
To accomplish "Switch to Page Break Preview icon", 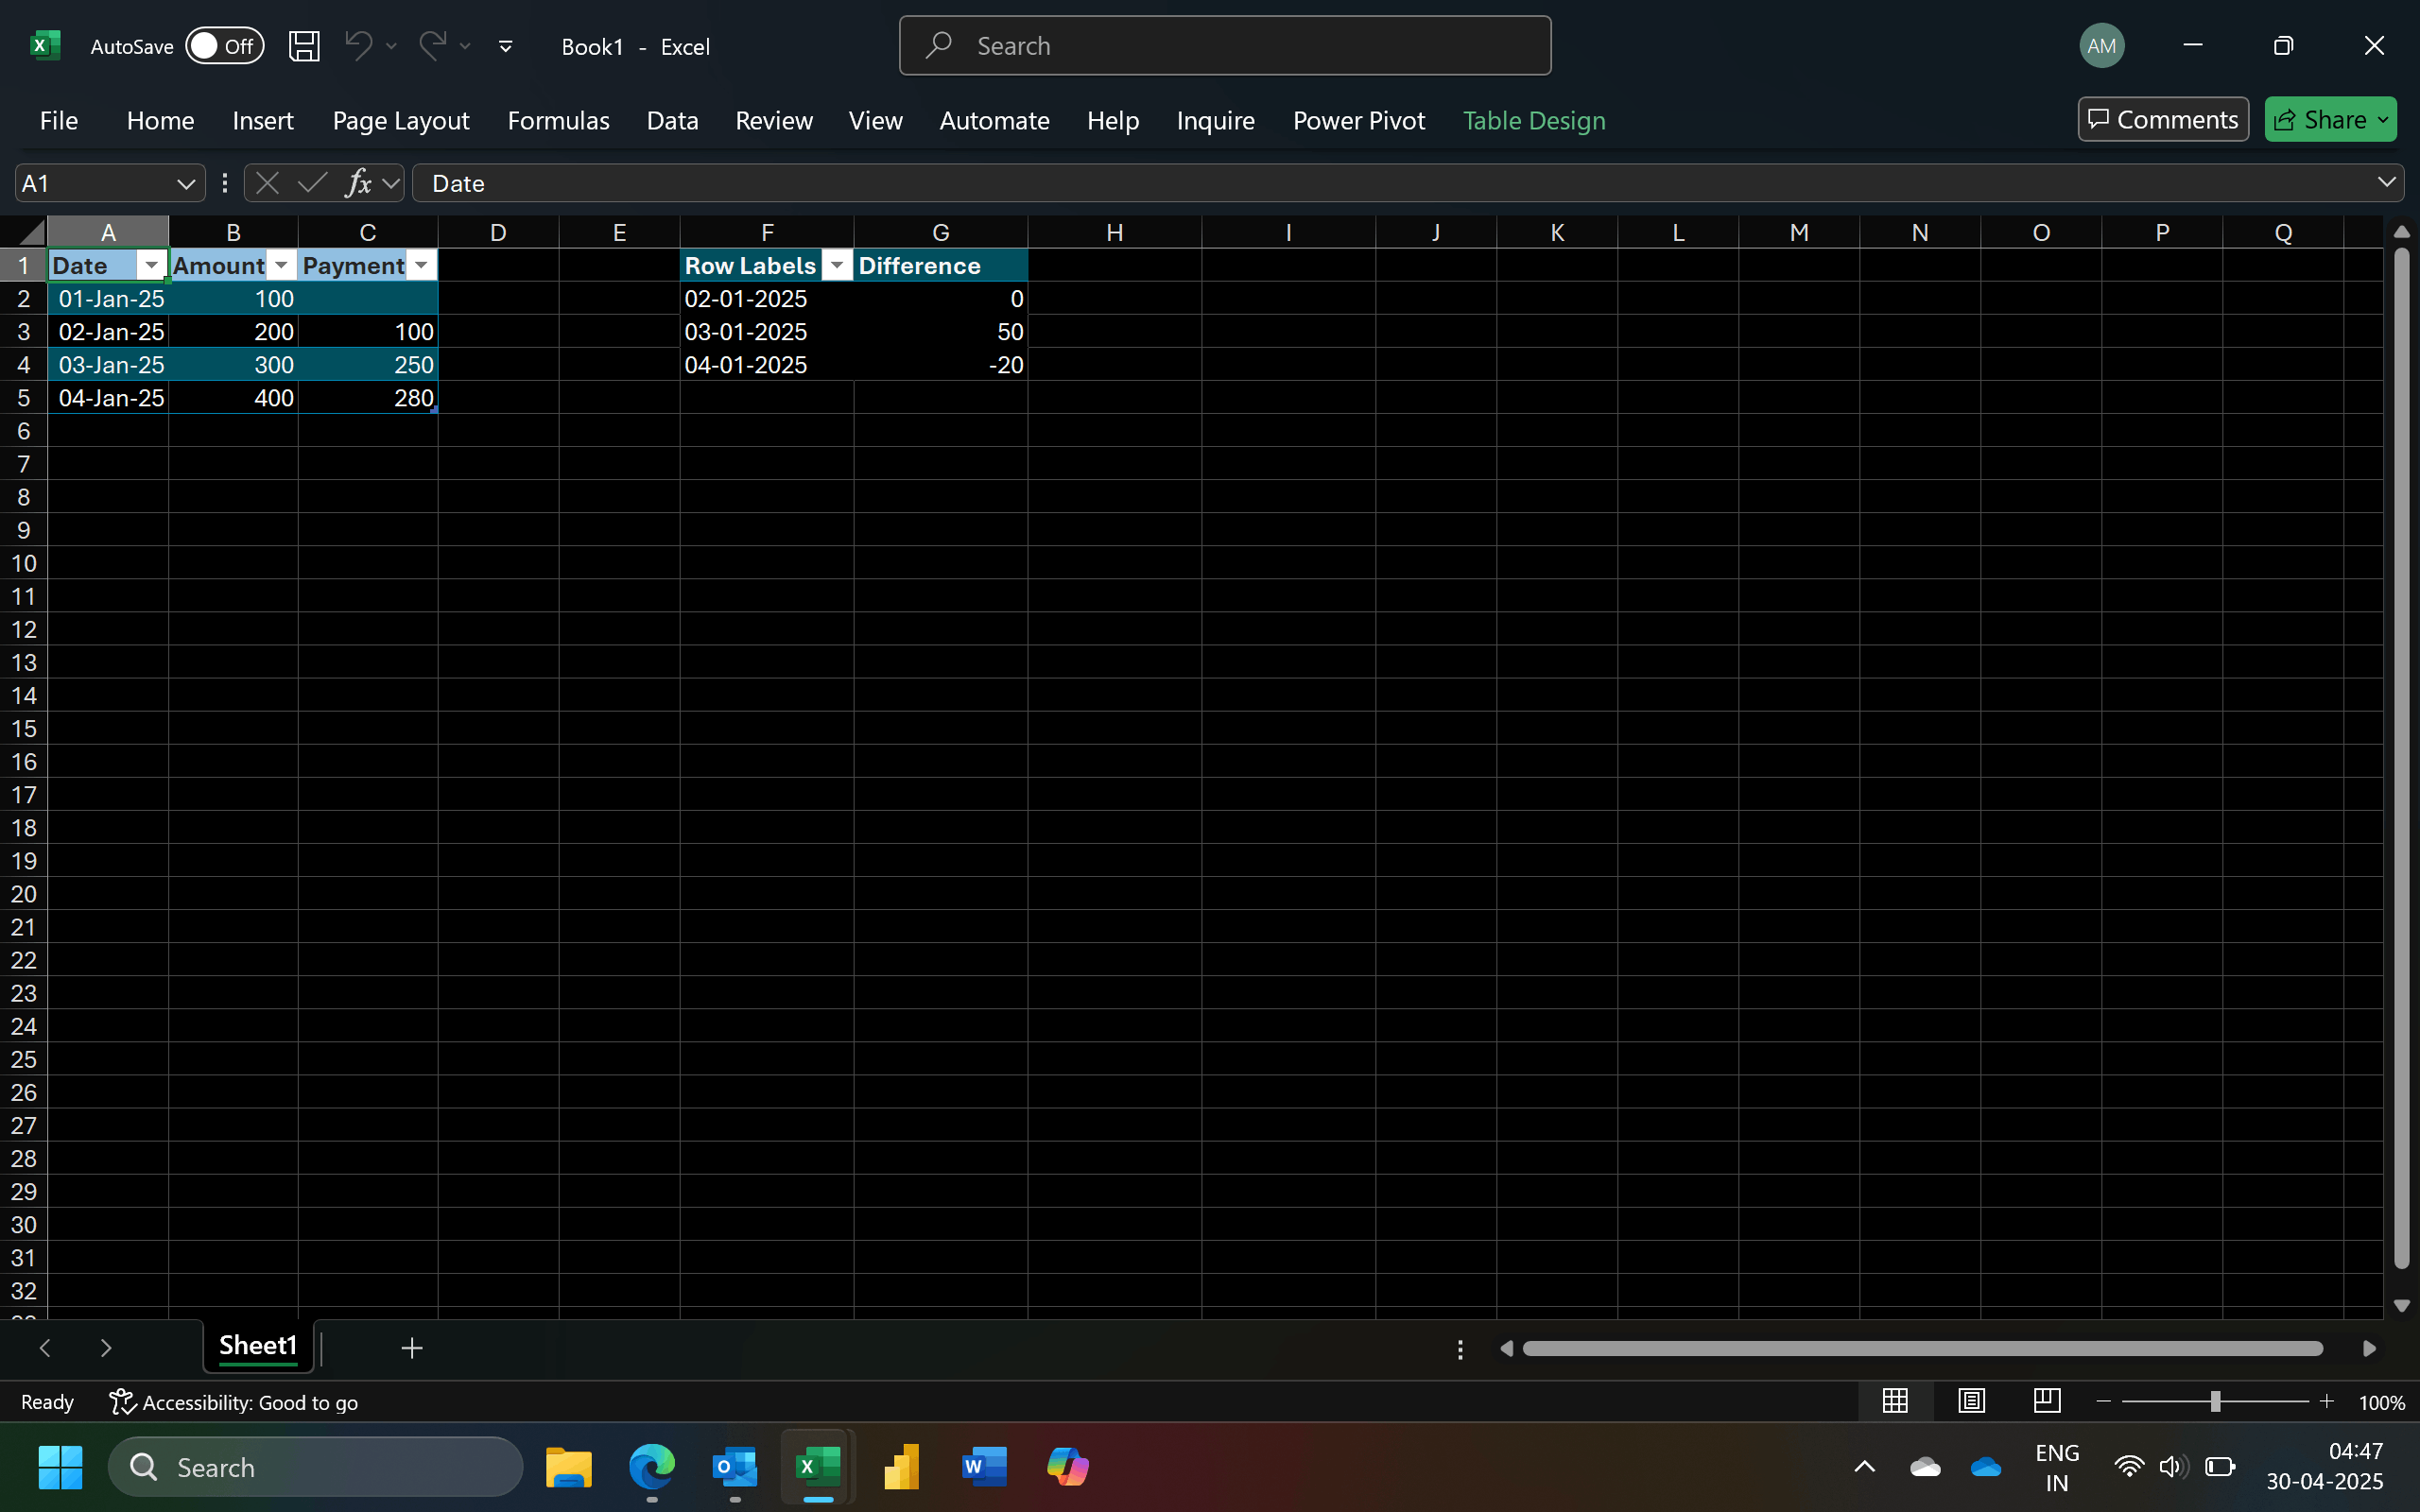I will (x=2047, y=1401).
